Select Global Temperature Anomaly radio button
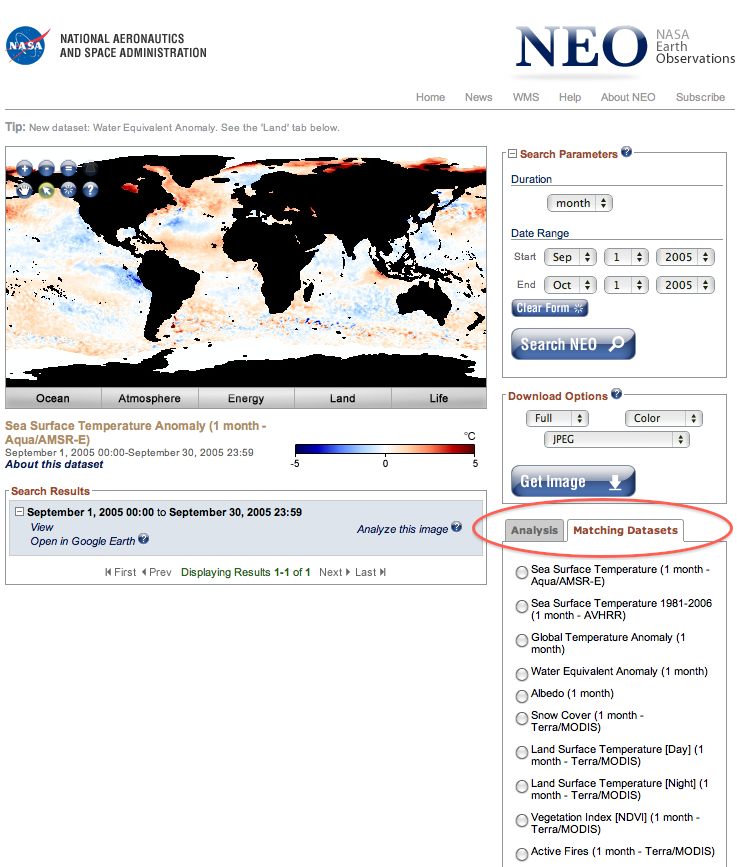This screenshot has width=737, height=867. (x=522, y=640)
